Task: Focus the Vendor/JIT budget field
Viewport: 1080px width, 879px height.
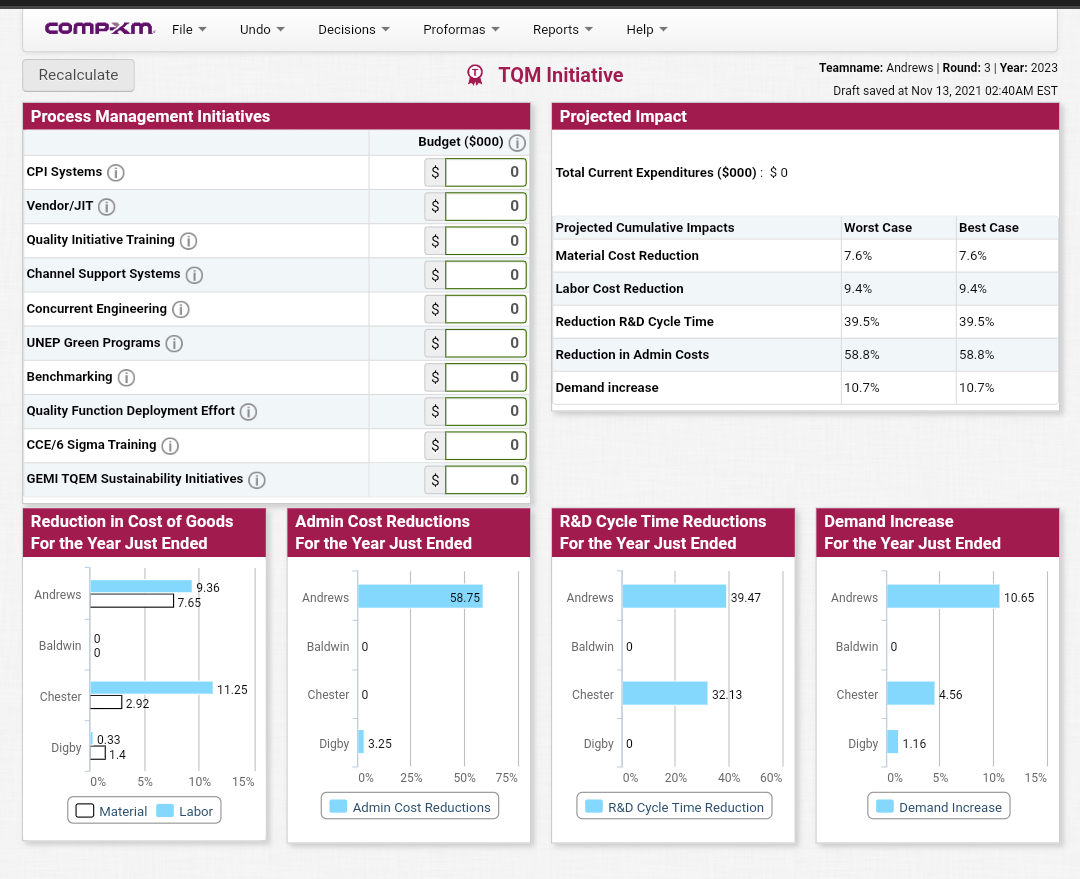Action: click(x=486, y=206)
